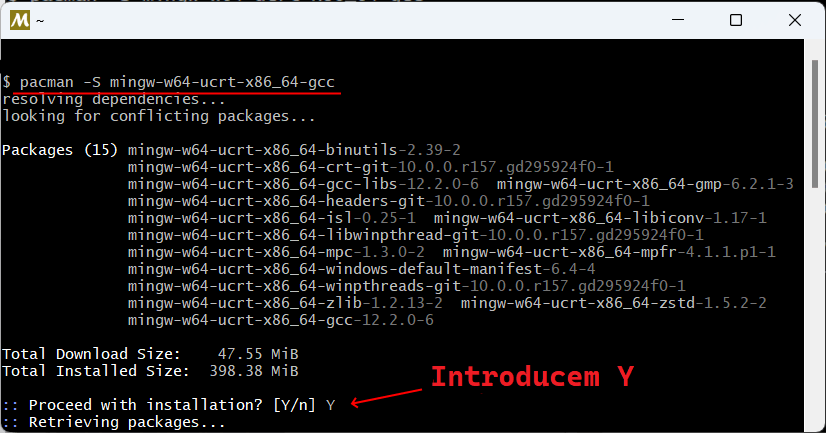The width and height of the screenshot is (826, 433).
Task: Minimize the terminal window
Action: point(678,20)
